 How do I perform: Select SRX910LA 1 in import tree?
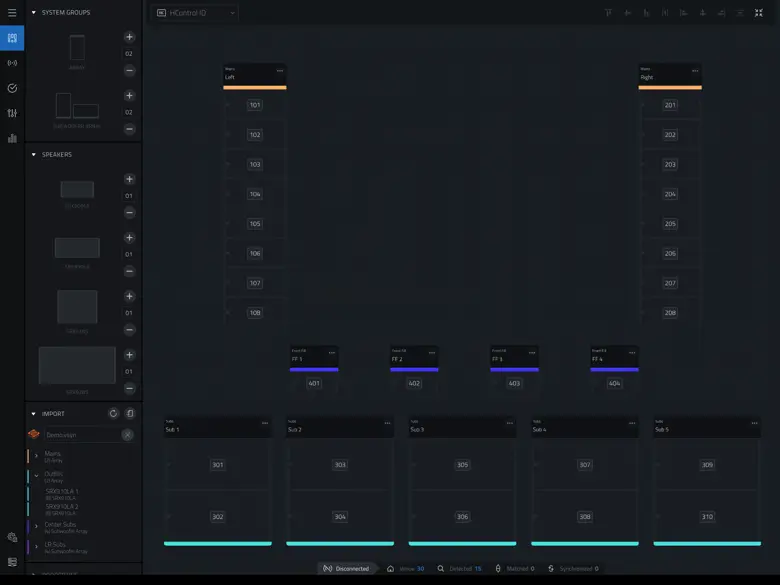[x=62, y=492]
